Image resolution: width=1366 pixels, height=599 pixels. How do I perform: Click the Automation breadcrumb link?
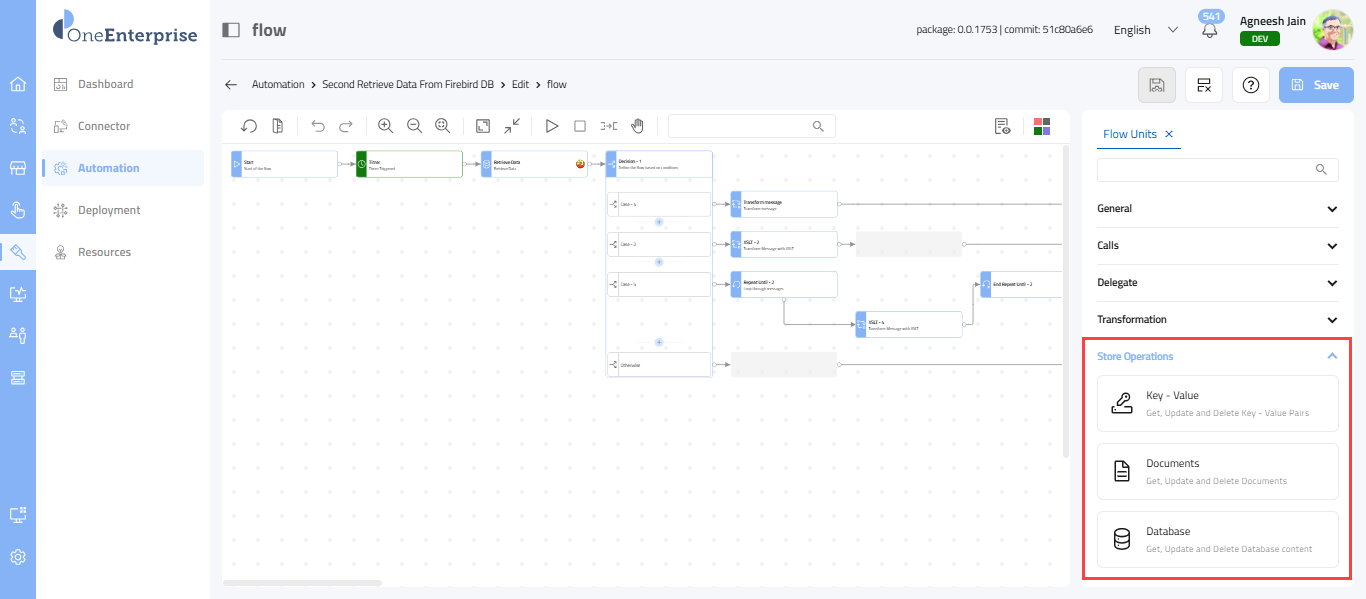point(278,85)
